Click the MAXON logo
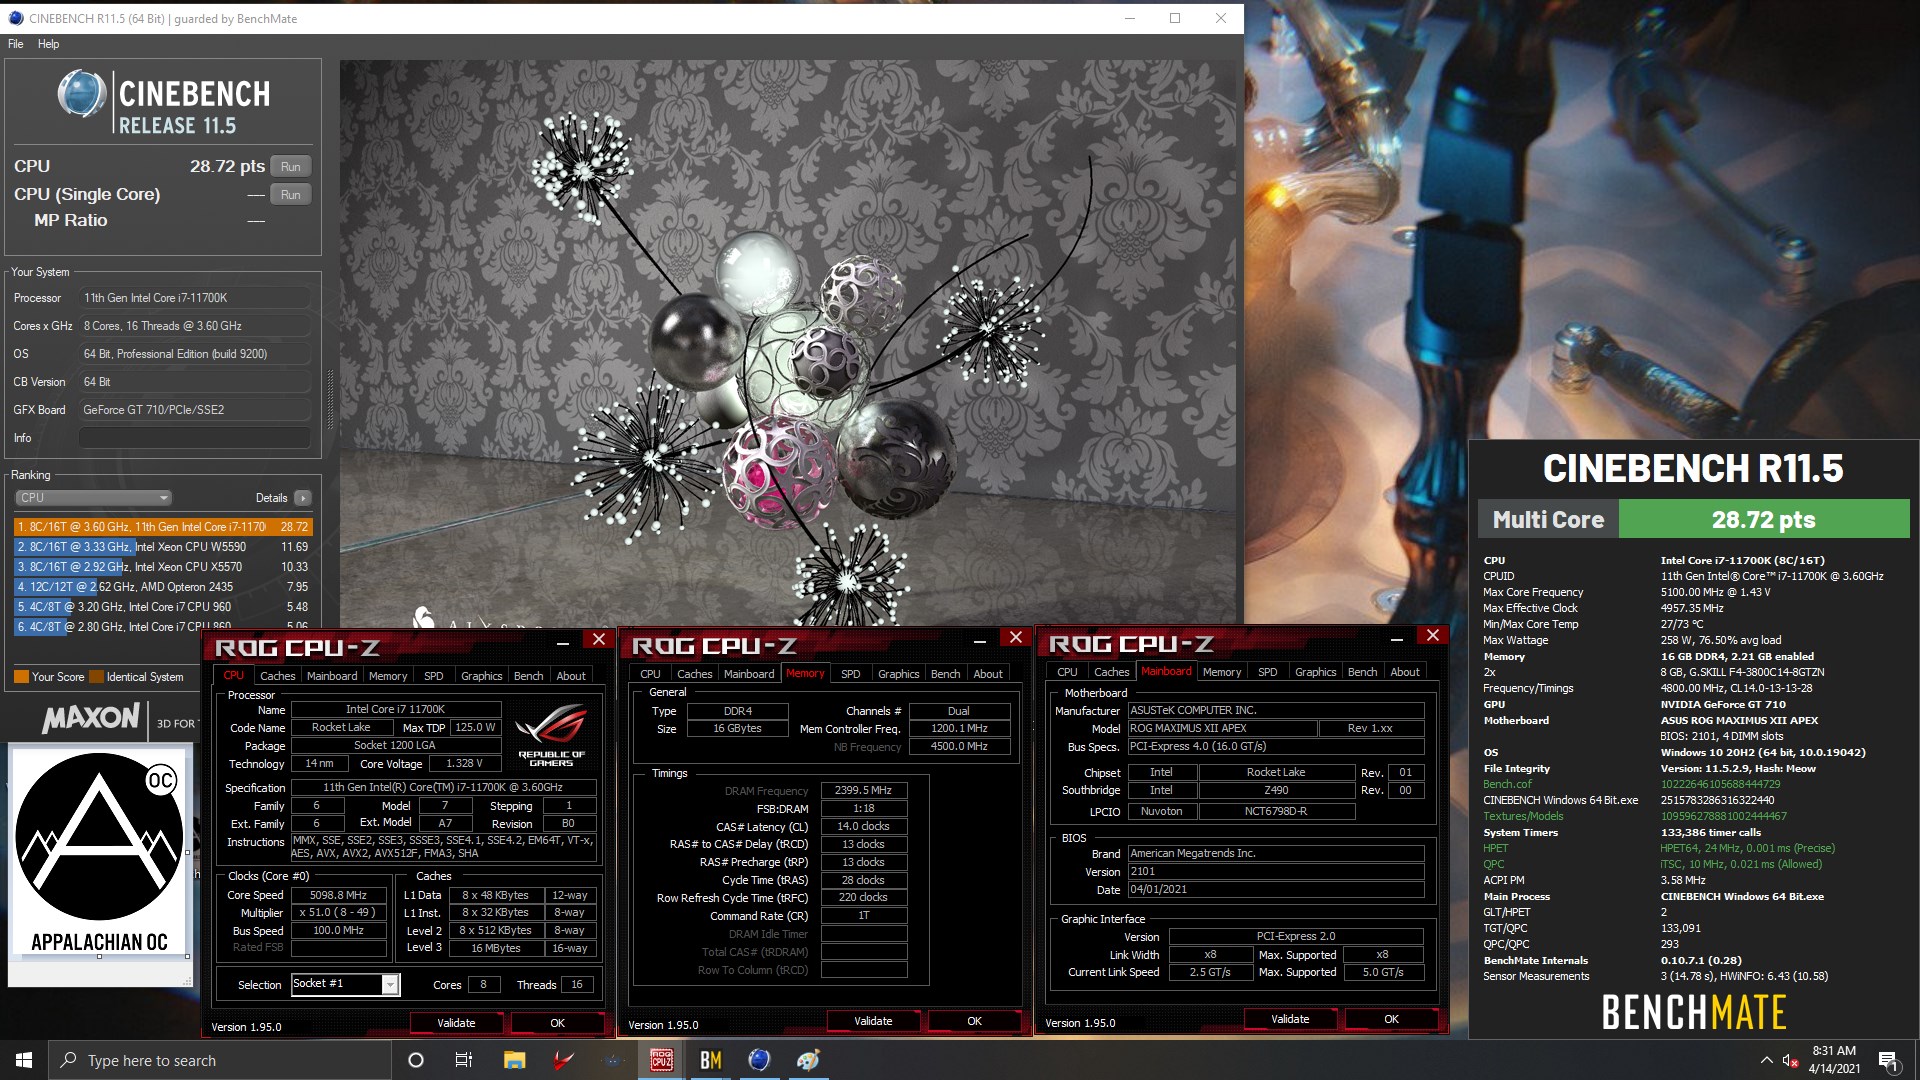Viewport: 1920px width, 1080px height. click(x=91, y=718)
